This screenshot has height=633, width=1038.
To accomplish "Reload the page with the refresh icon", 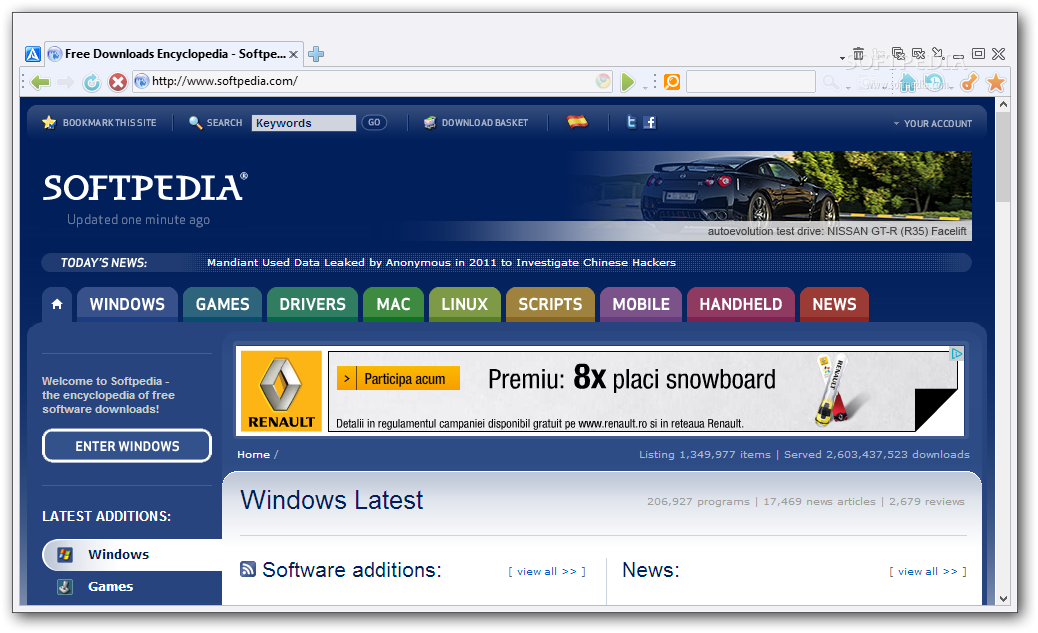I will pos(92,82).
